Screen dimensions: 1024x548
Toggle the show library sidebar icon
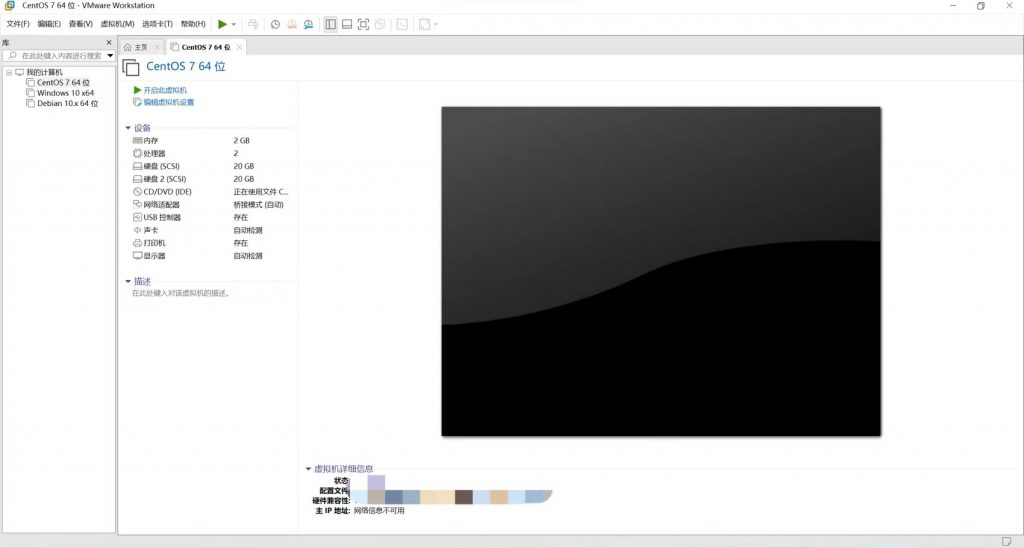(x=330, y=24)
